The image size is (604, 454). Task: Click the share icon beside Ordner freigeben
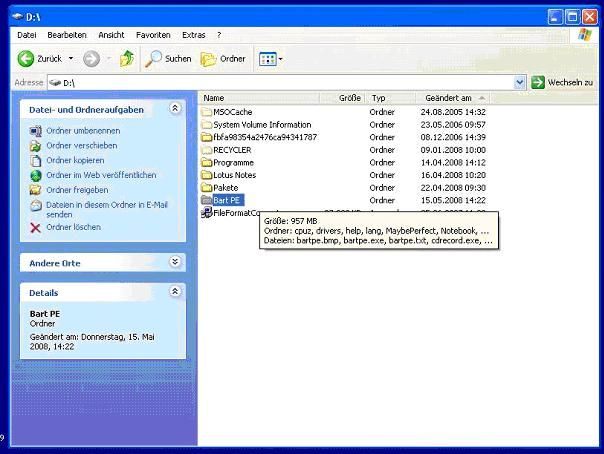coord(35,190)
